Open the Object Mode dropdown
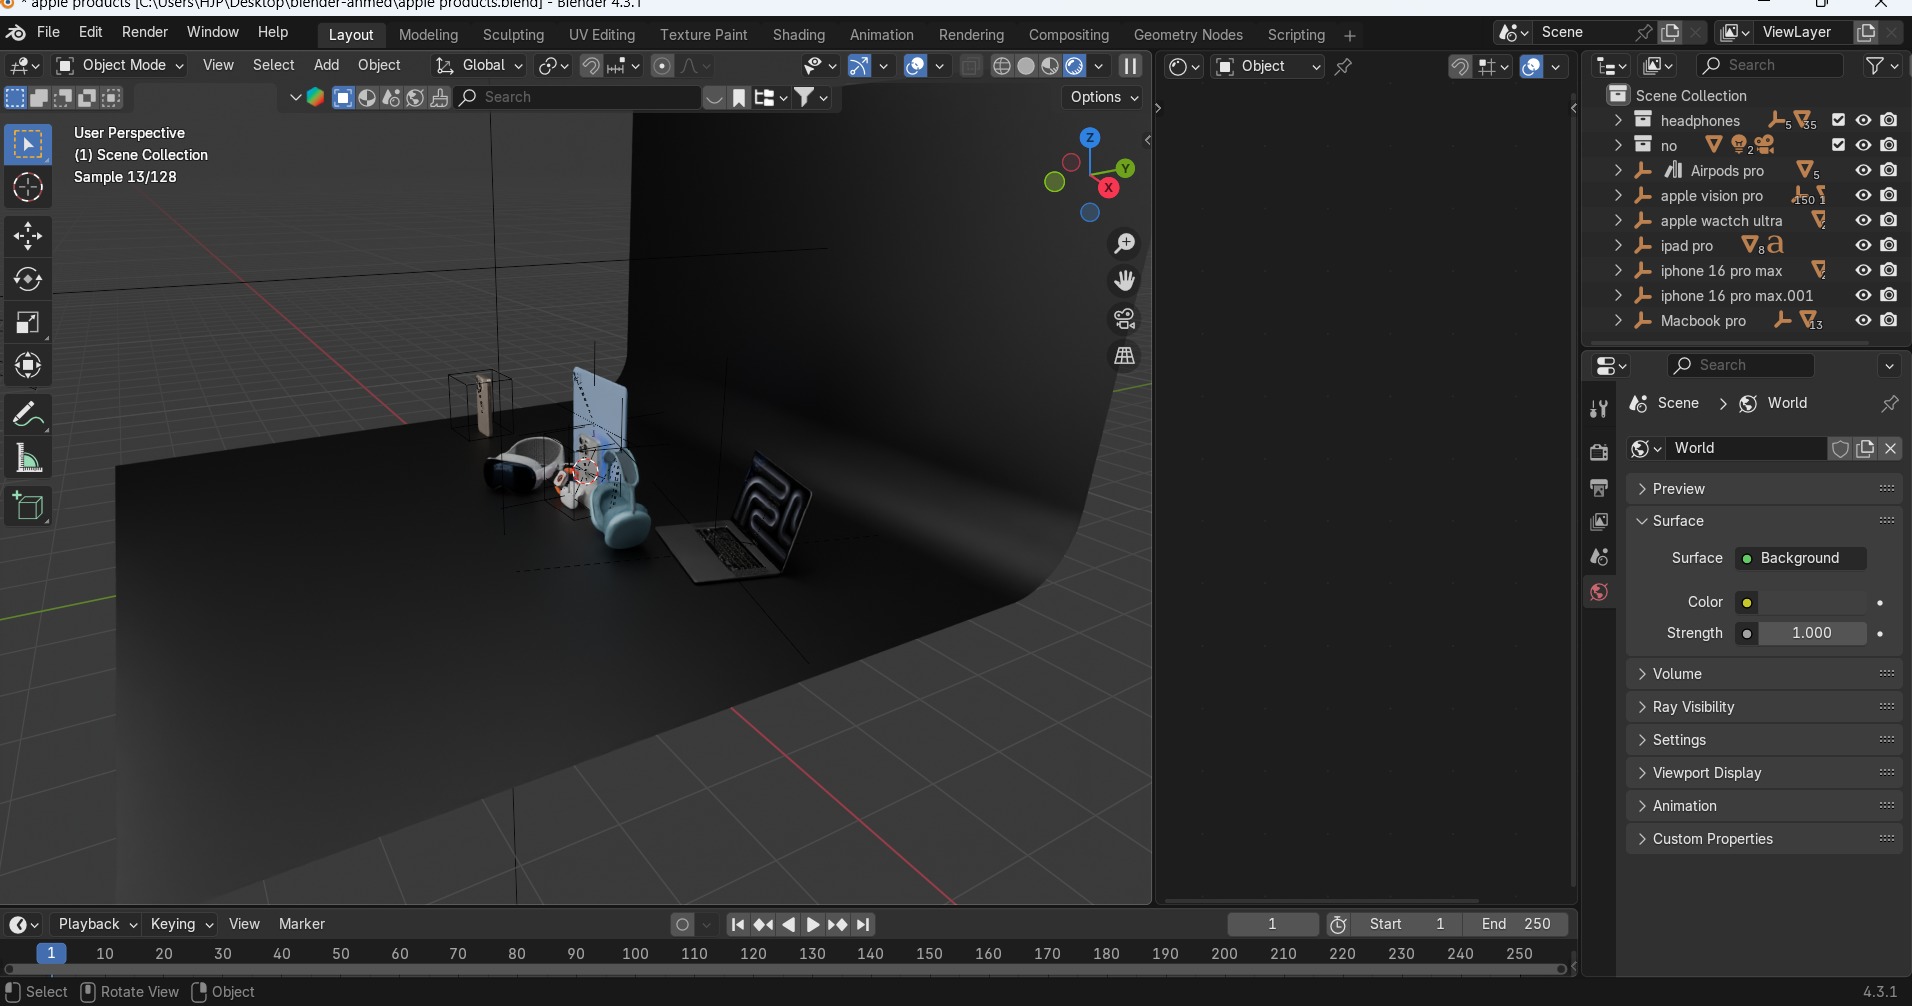Screen dimensions: 1912x1006 pos(121,66)
